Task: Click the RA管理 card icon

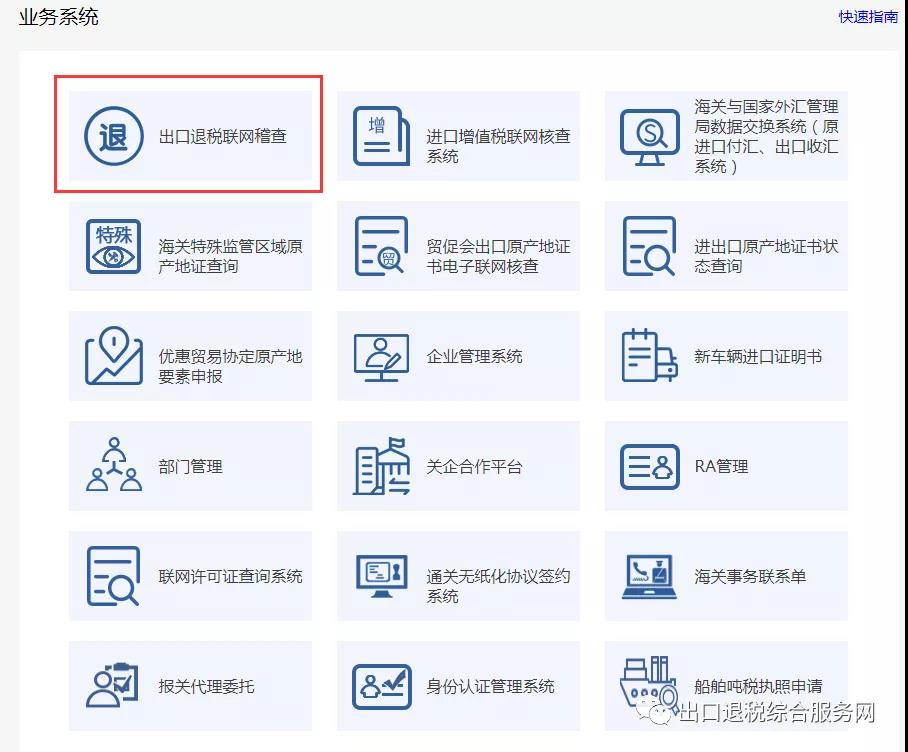Action: (x=649, y=466)
